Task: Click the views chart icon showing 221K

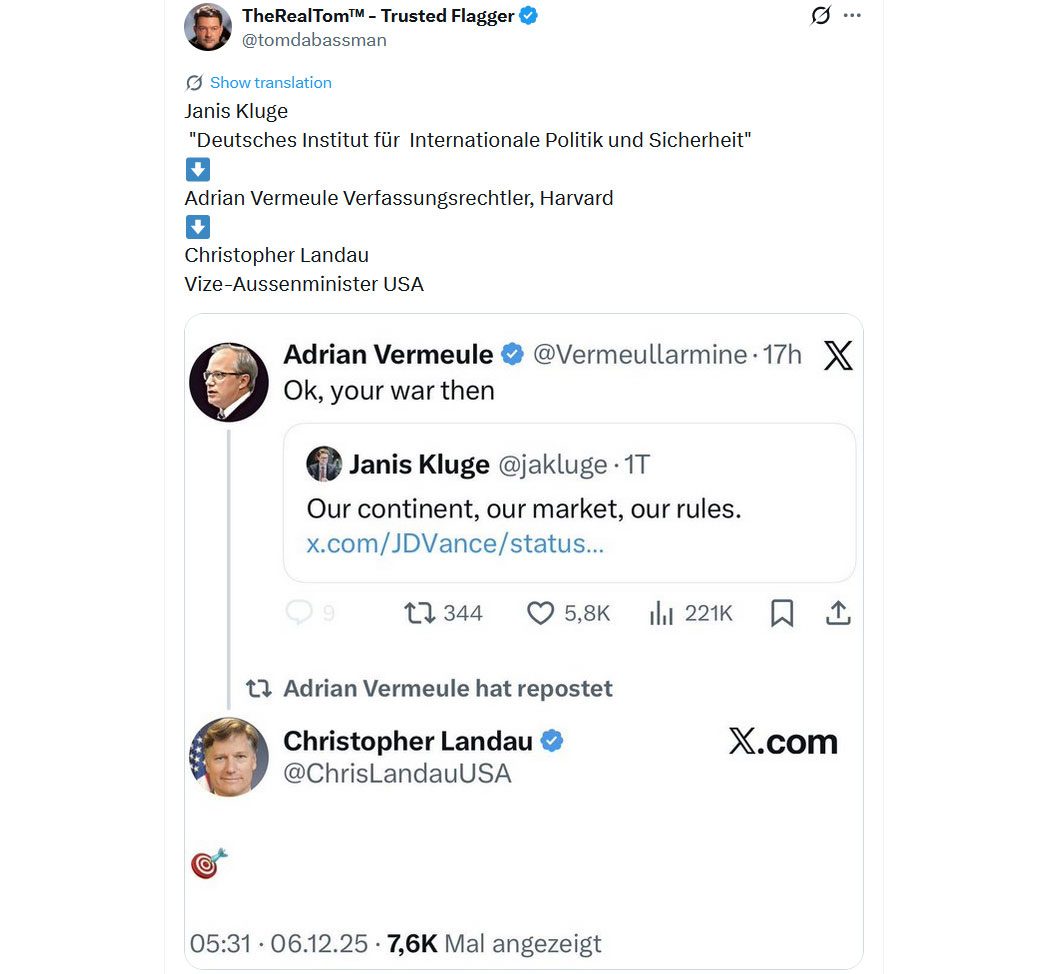Action: tap(661, 612)
